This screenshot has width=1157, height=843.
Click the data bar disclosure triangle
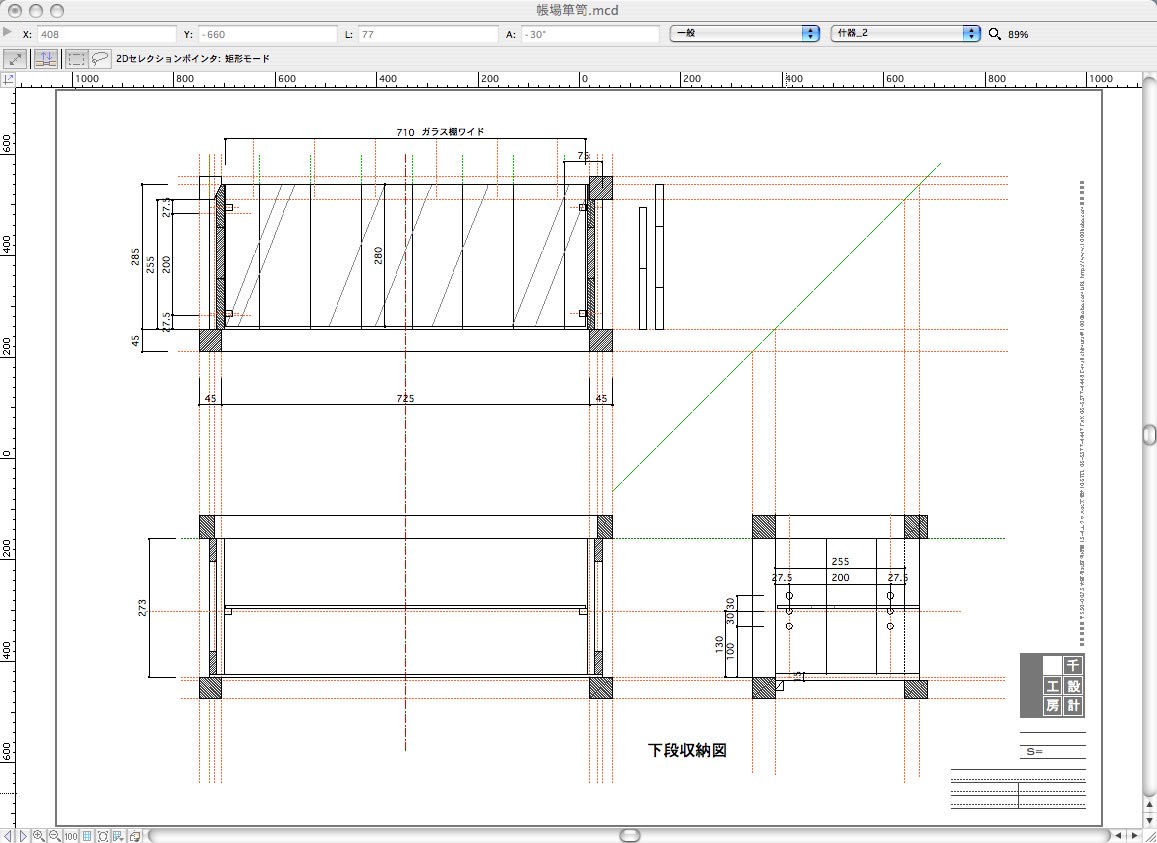[7, 32]
